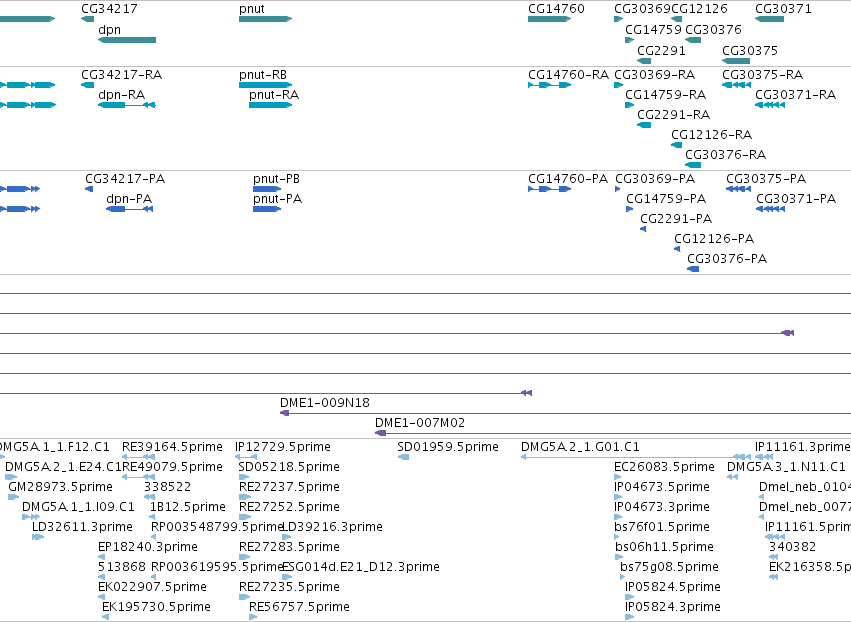The image size is (851, 622).
Task: Click the CG30375-RA transcript label
Action: pyautogui.click(x=763, y=74)
